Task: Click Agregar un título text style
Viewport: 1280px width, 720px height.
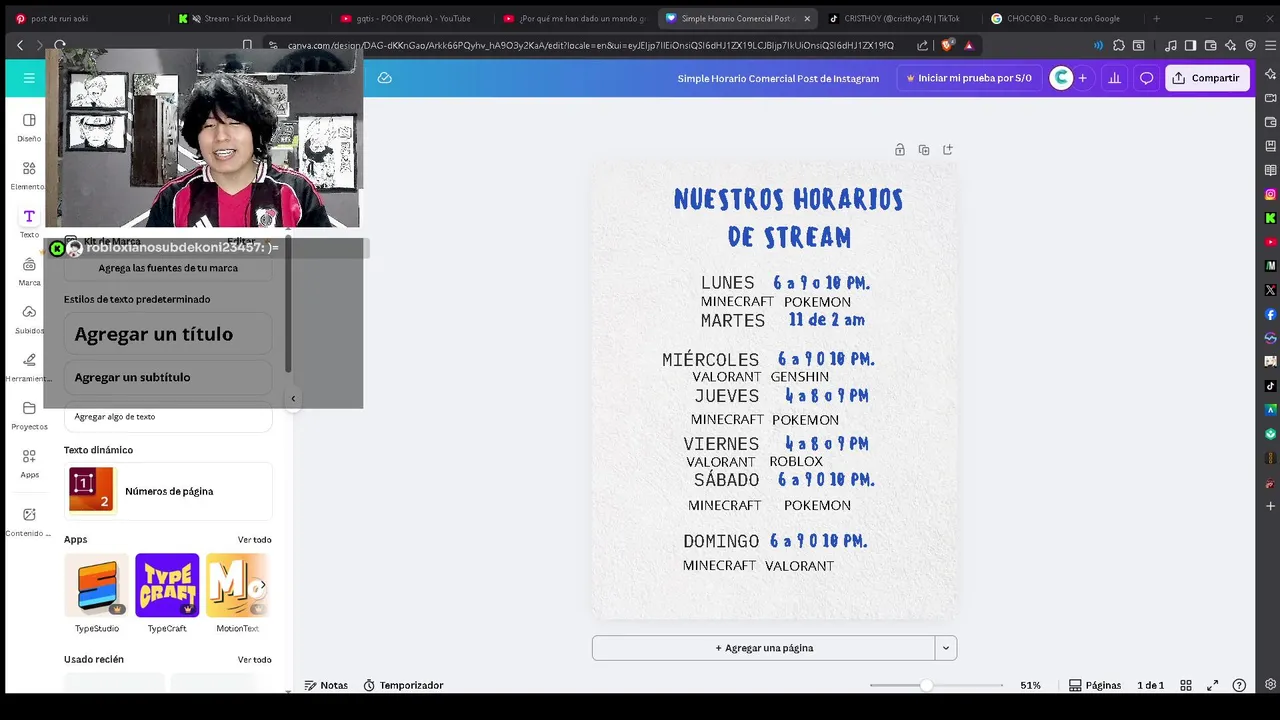Action: [168, 334]
